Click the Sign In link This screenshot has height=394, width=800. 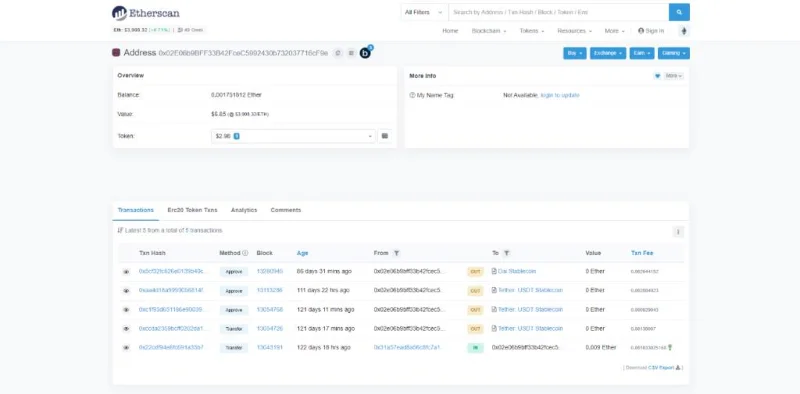[651, 31]
